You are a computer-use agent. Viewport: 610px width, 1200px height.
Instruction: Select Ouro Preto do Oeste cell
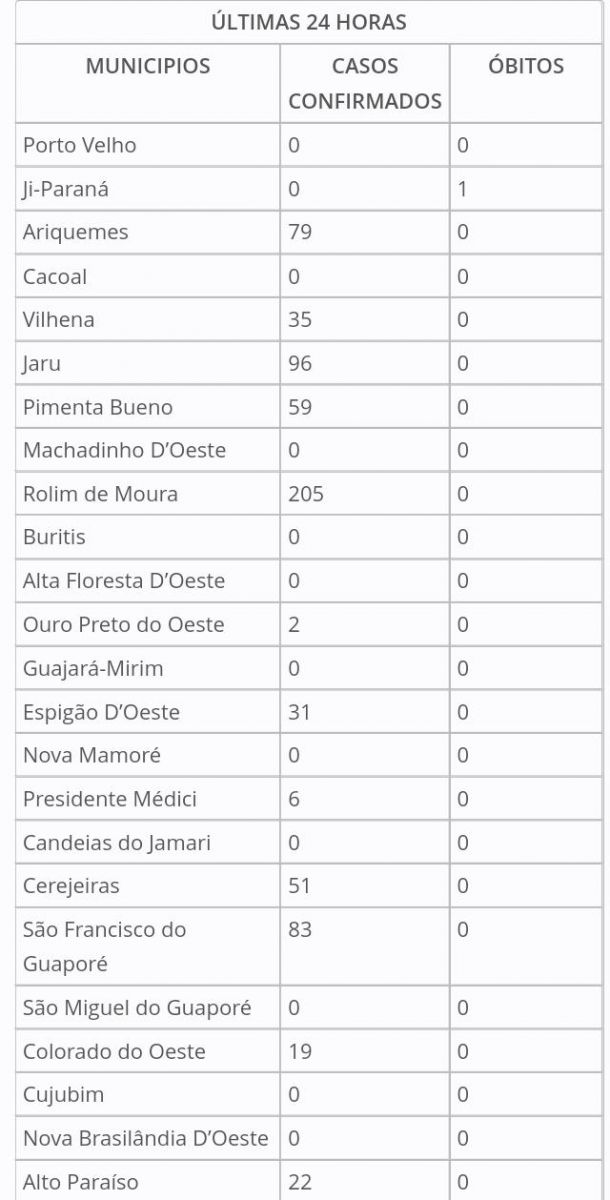(x=124, y=625)
